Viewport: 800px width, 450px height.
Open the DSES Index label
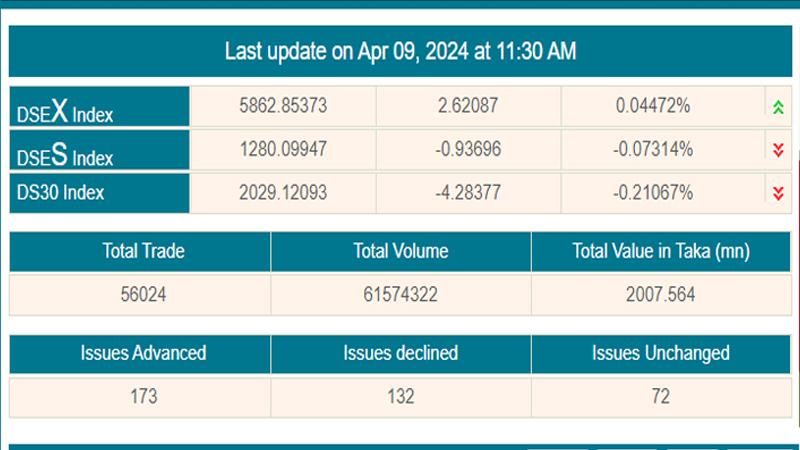click(65, 153)
